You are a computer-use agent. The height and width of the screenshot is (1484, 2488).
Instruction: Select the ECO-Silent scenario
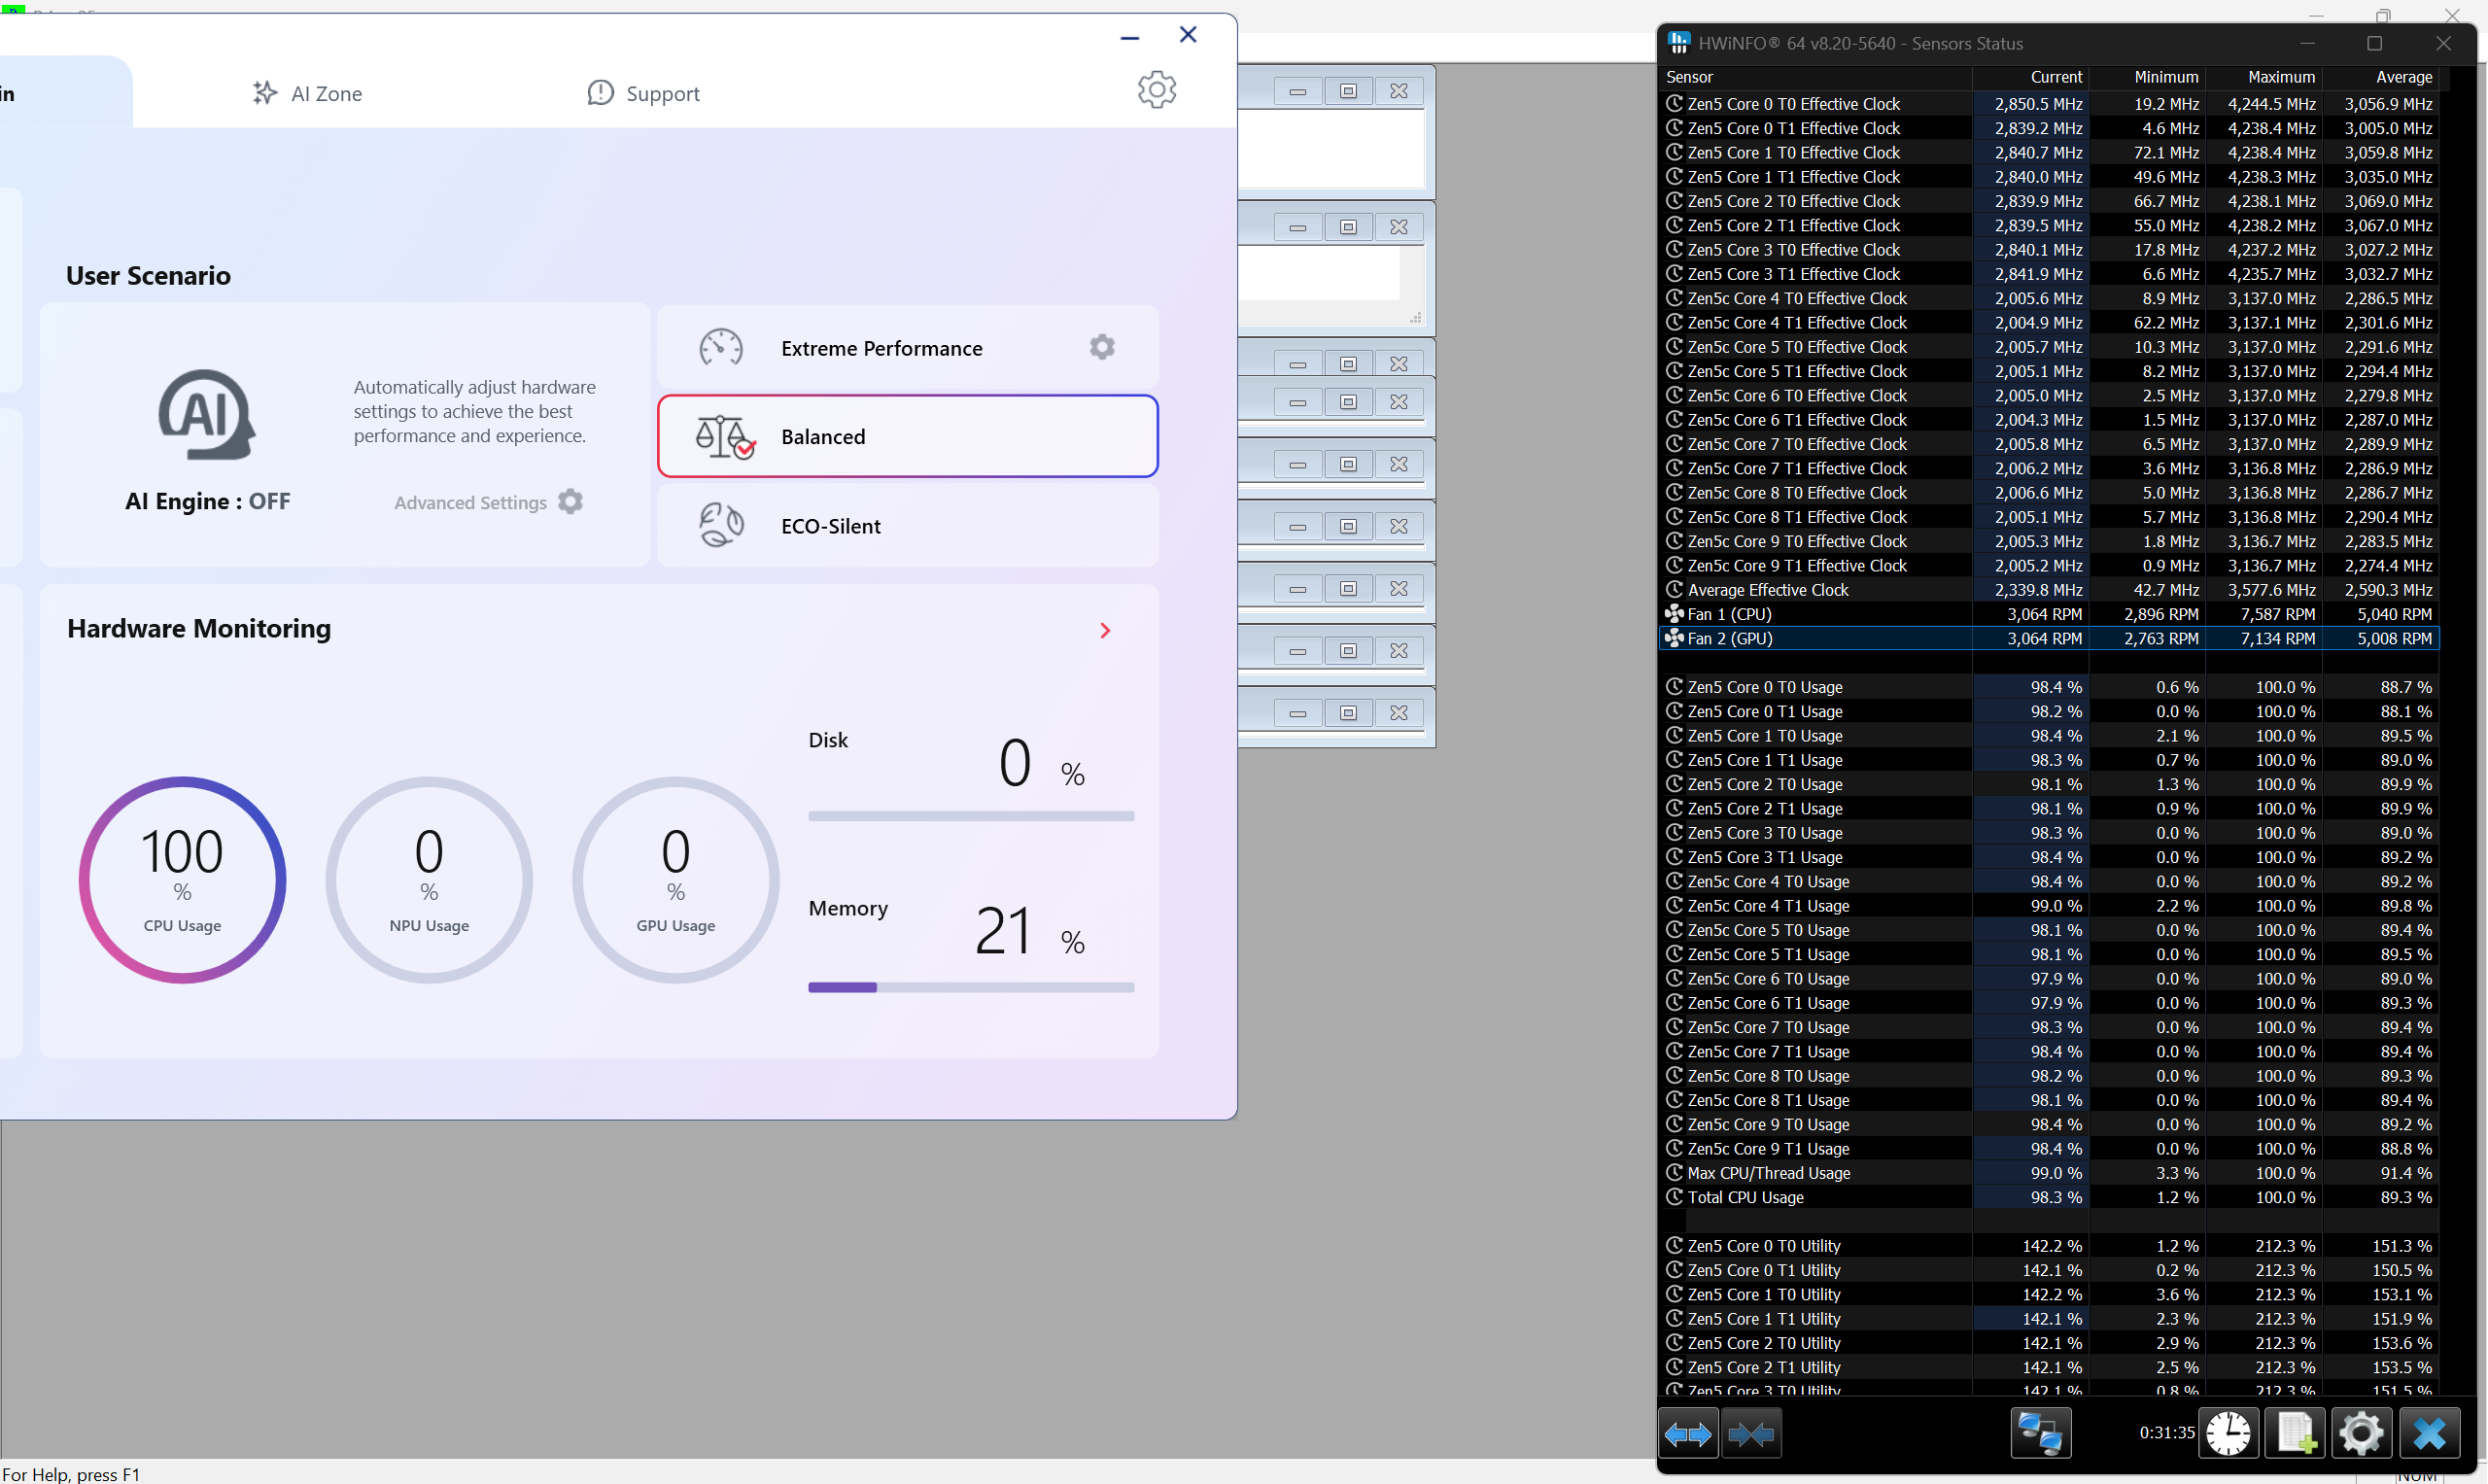[x=907, y=526]
